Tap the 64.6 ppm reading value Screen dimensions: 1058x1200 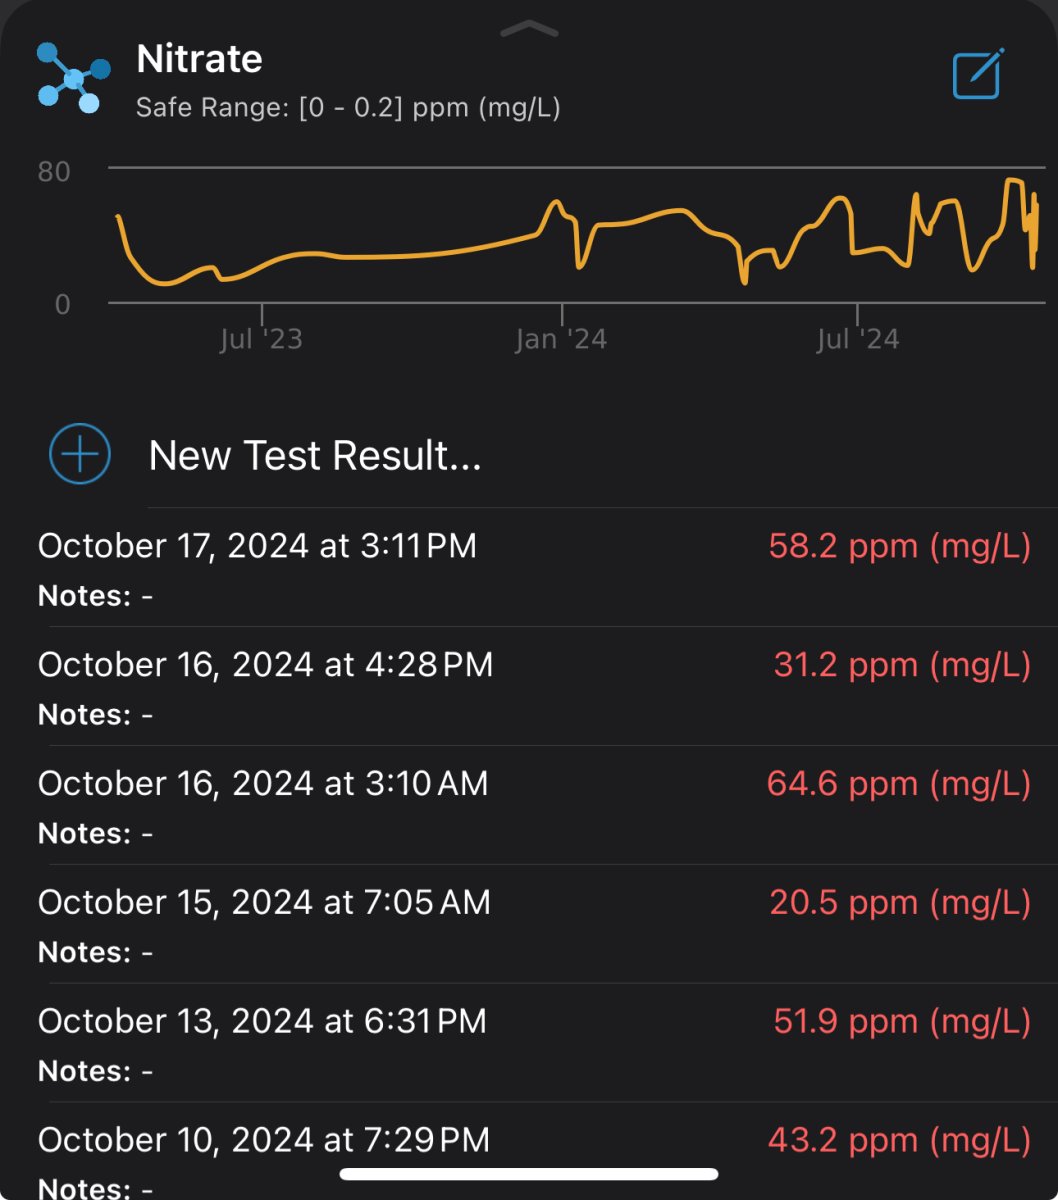899,784
